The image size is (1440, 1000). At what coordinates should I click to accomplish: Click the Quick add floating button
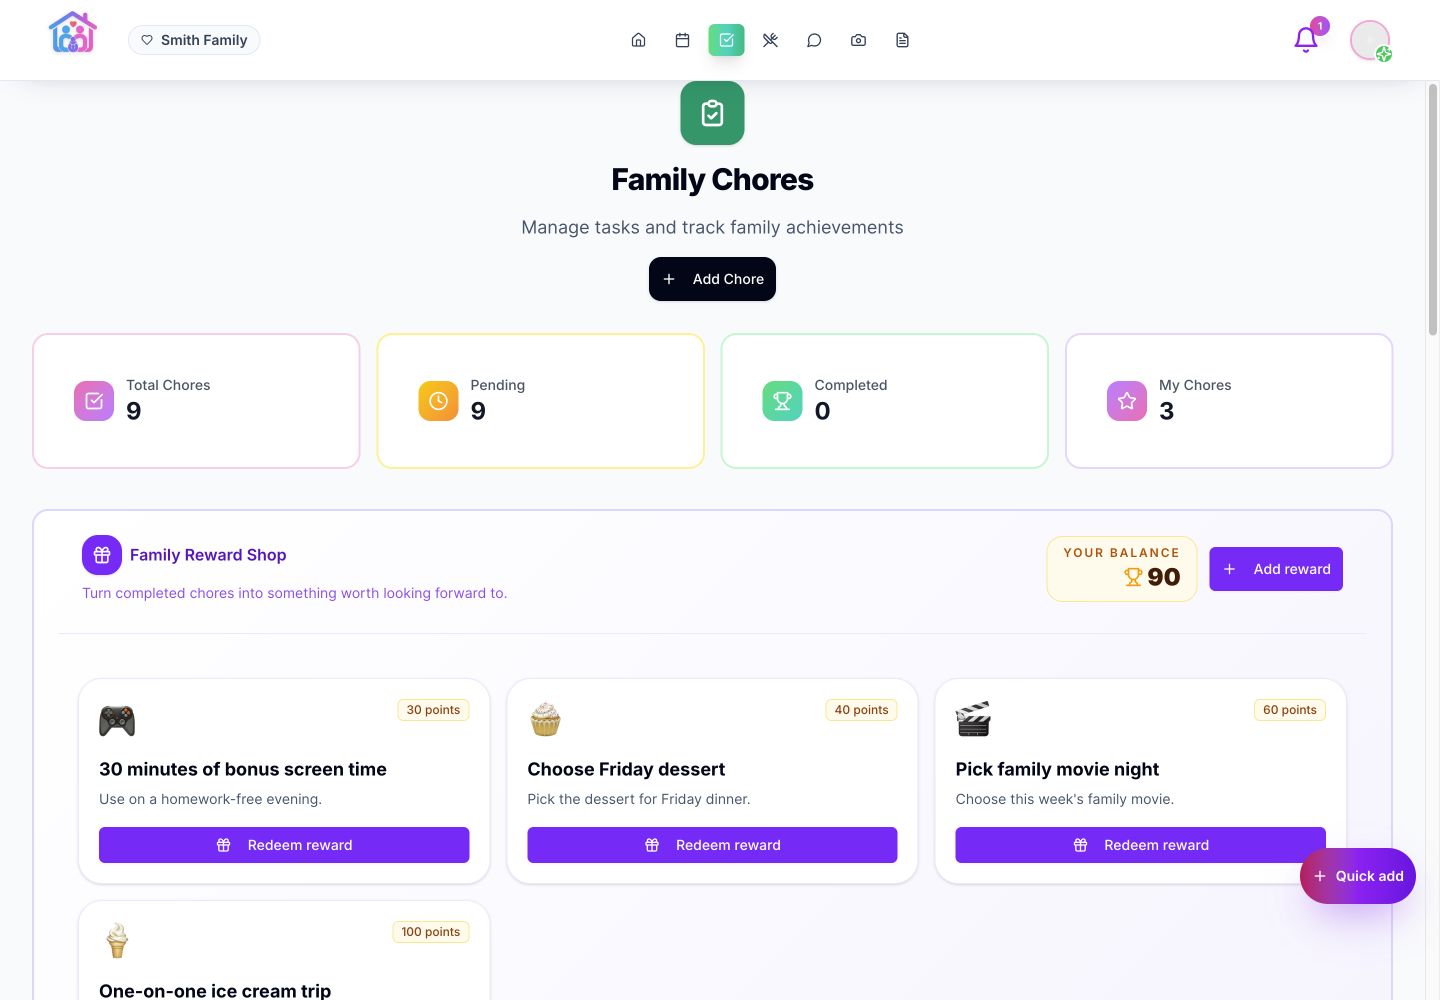[1357, 876]
